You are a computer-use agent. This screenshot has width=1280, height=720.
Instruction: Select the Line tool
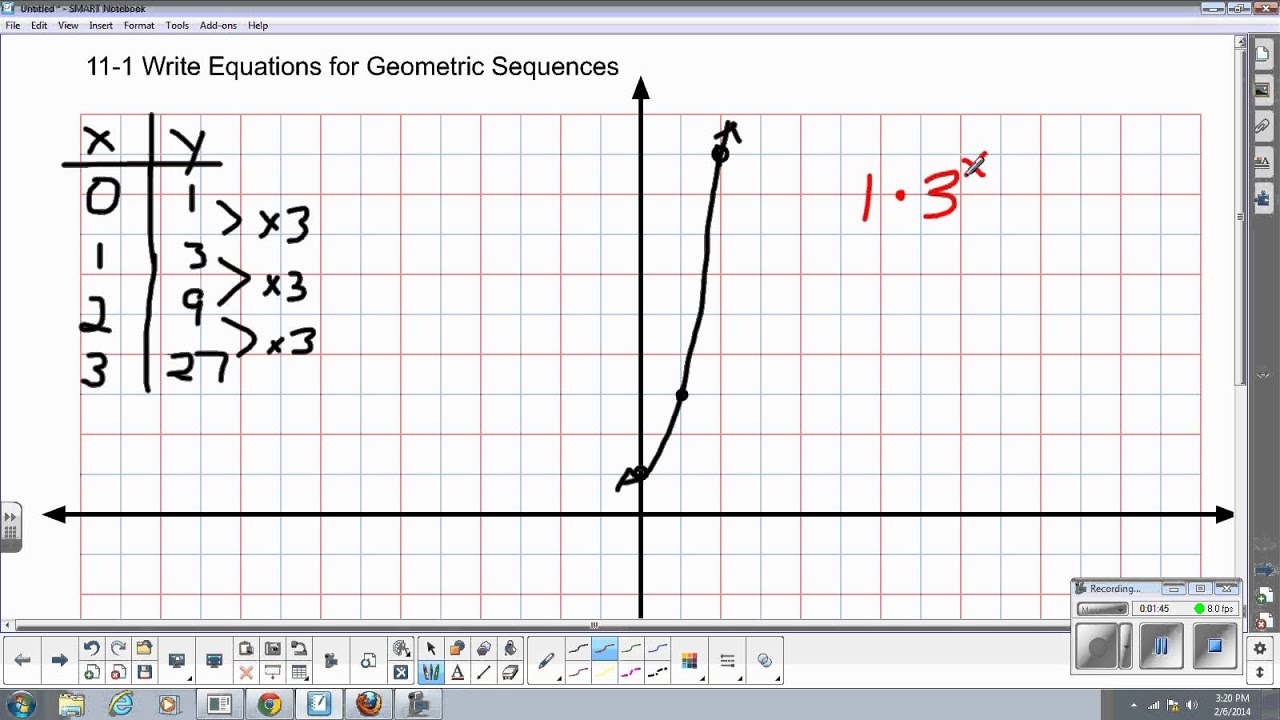484,672
